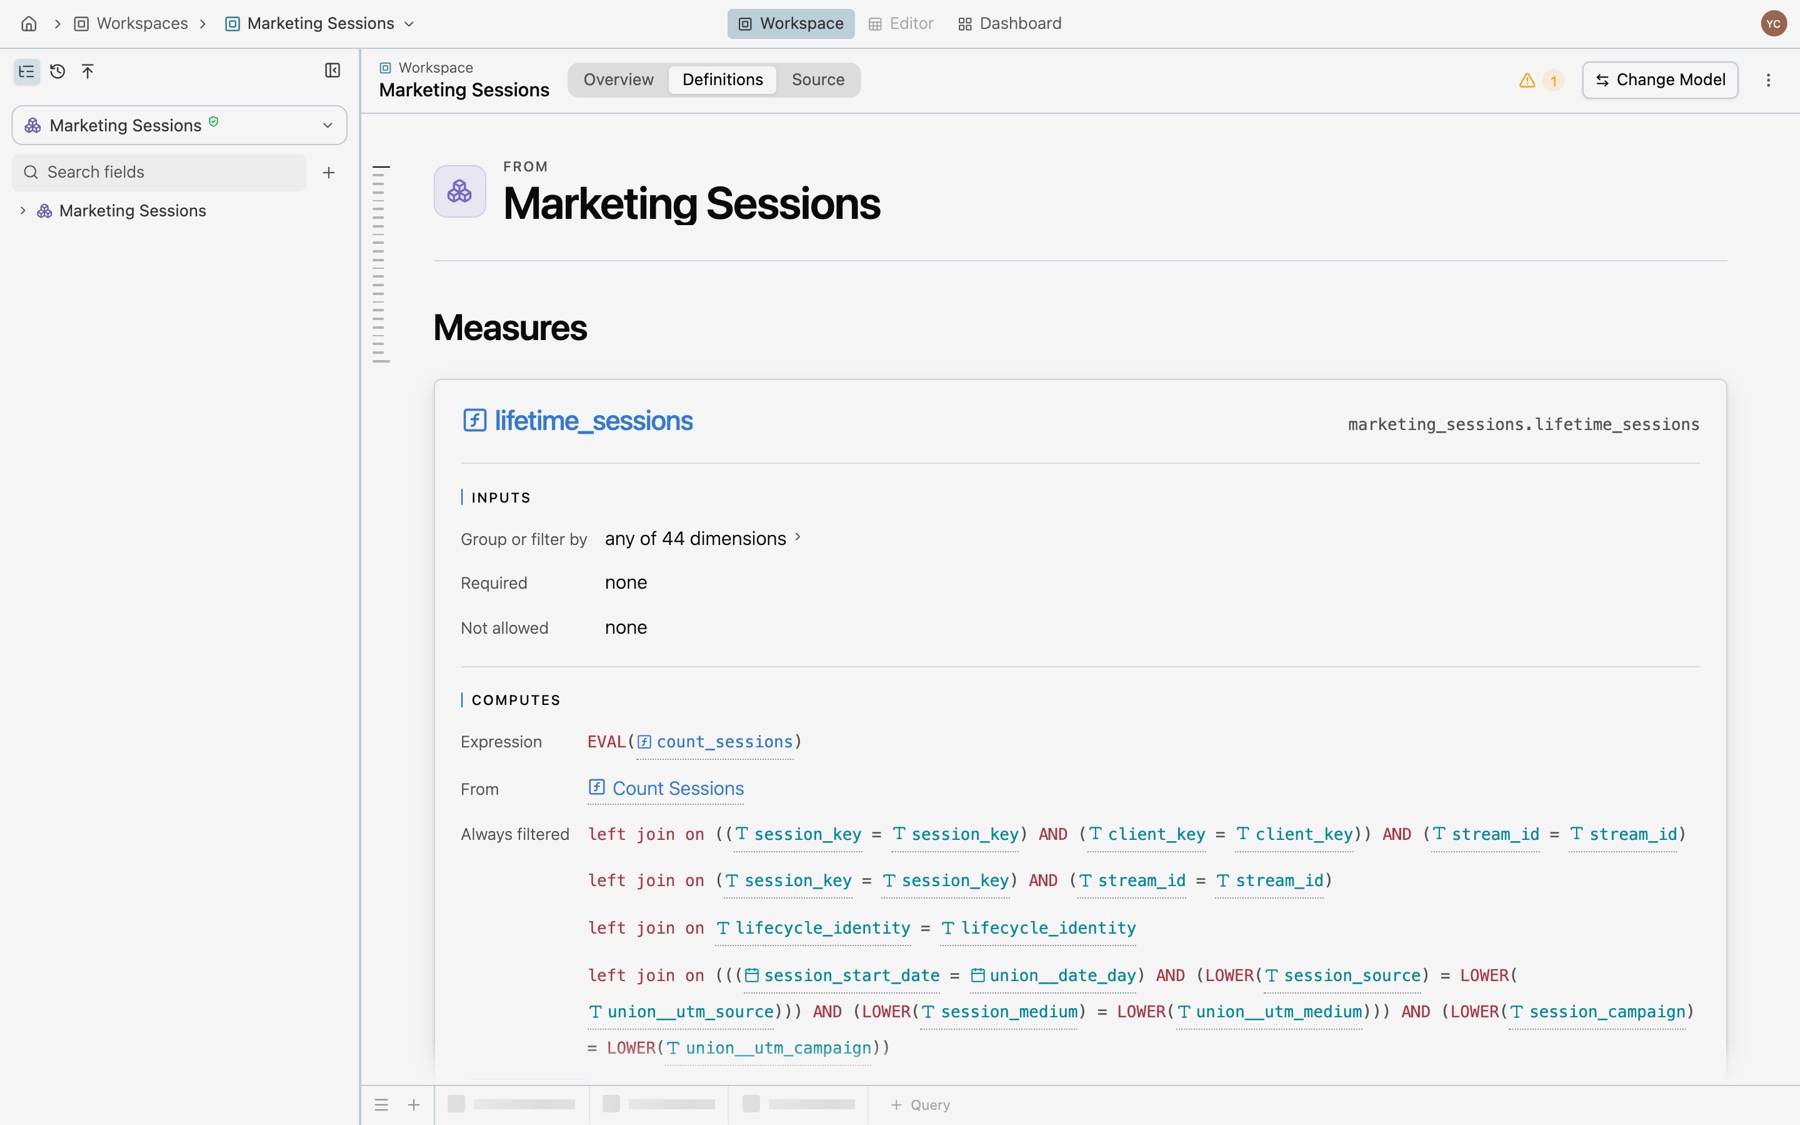The image size is (1800, 1125).
Task: Open Marketing Sessions breadcrumb dropdown
Action: pos(319,23)
